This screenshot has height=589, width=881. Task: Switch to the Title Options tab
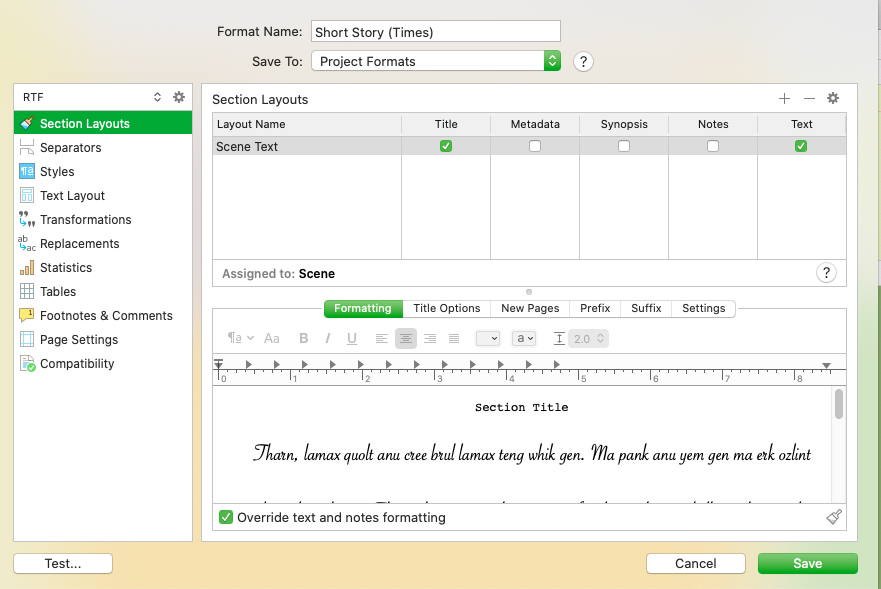(447, 308)
